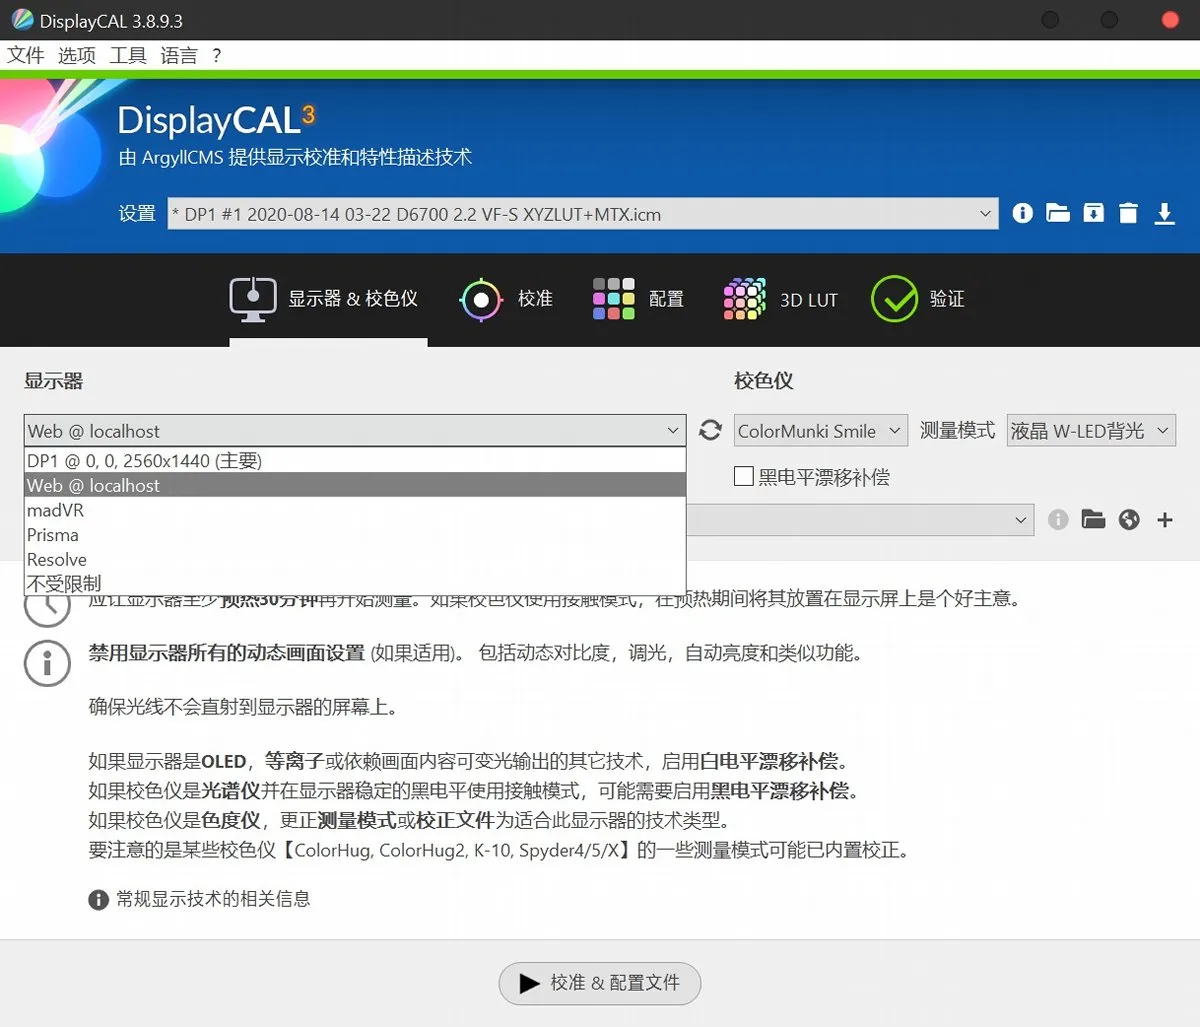Open the 语言 menu

point(179,55)
